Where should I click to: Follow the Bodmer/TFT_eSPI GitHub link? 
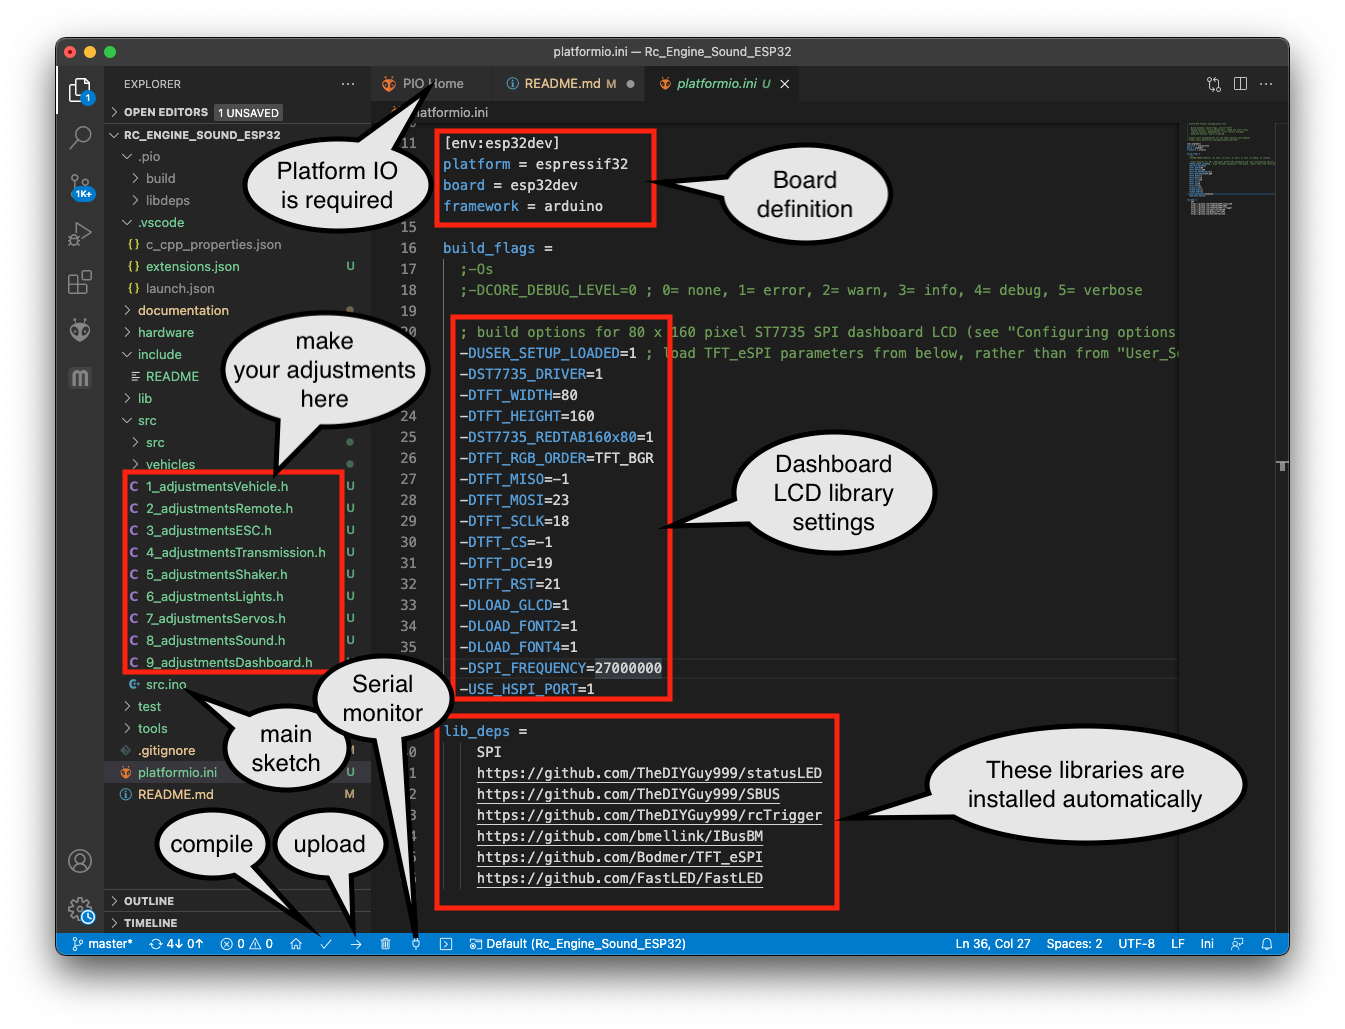[620, 857]
